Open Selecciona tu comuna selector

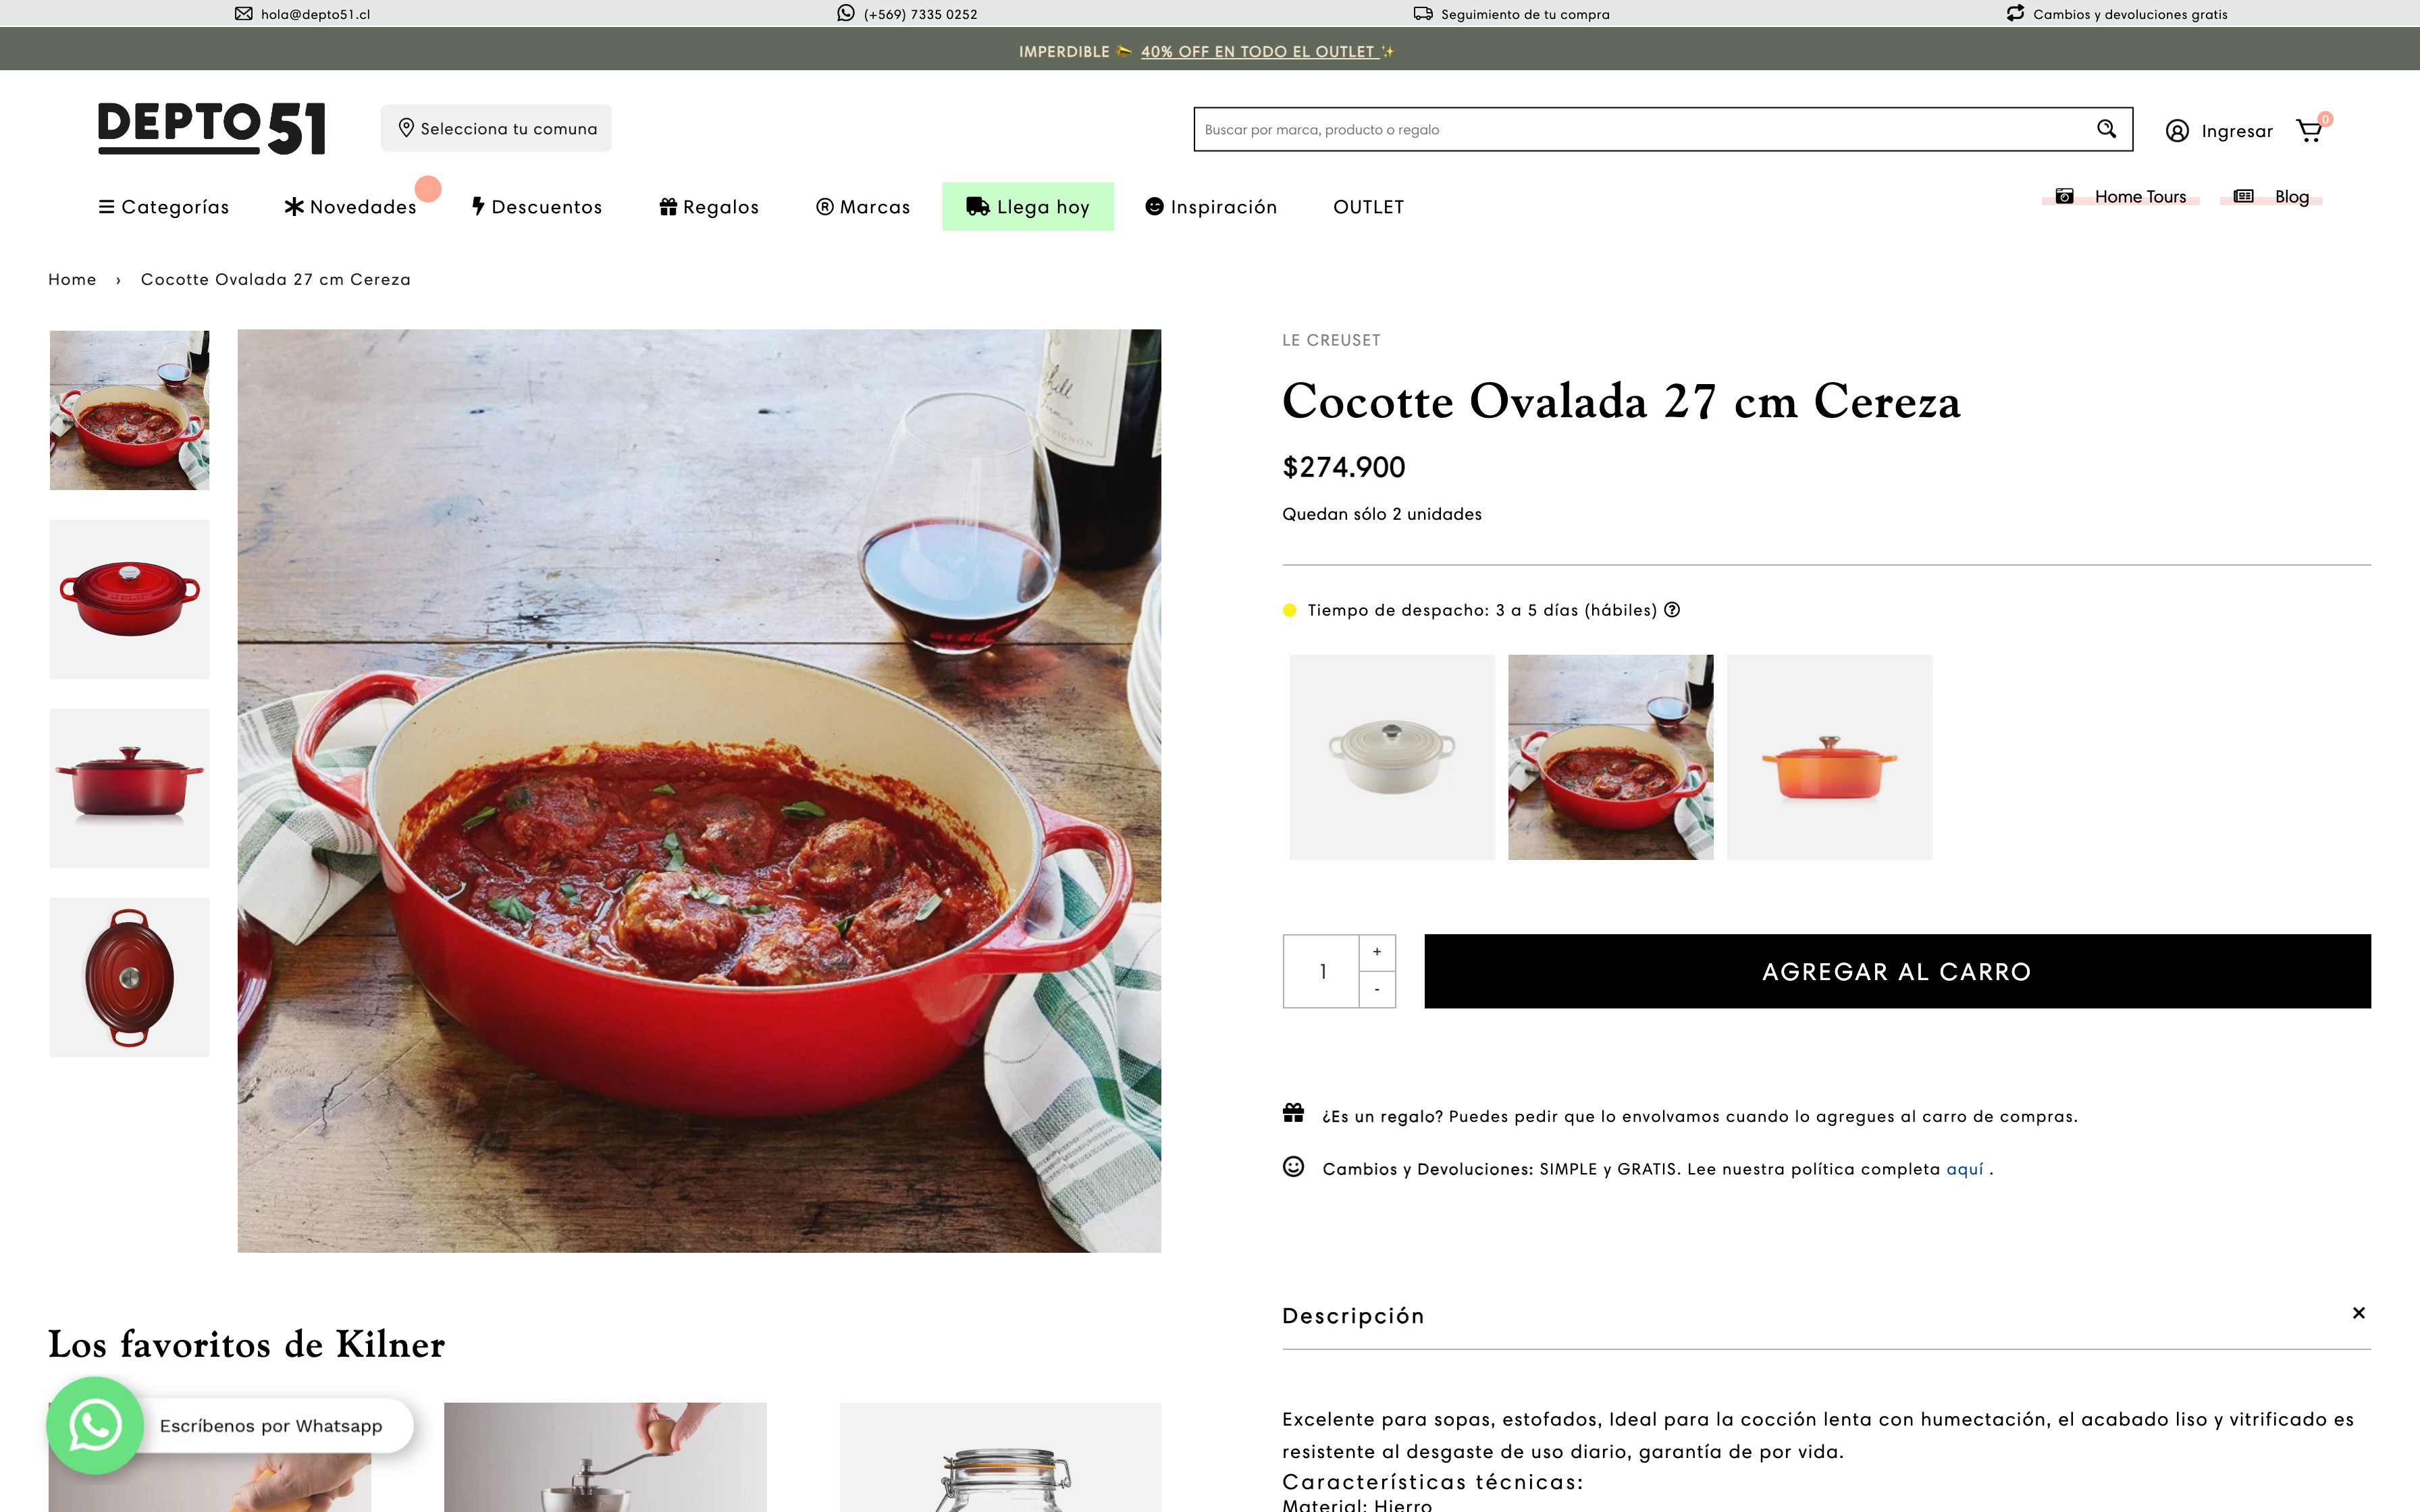(x=496, y=128)
